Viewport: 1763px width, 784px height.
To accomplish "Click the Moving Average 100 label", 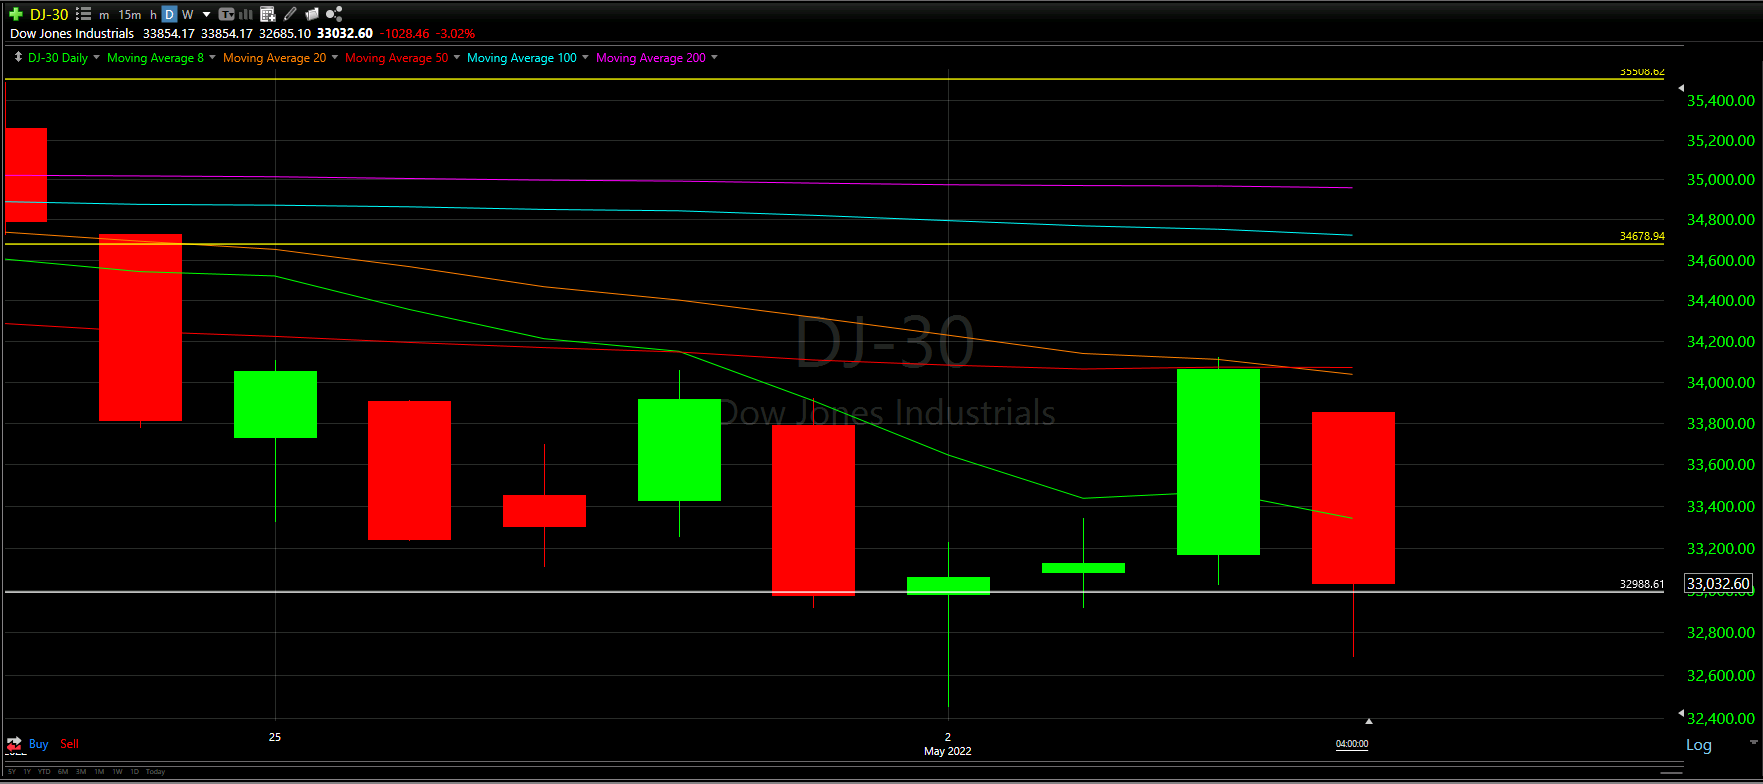I will (x=522, y=58).
